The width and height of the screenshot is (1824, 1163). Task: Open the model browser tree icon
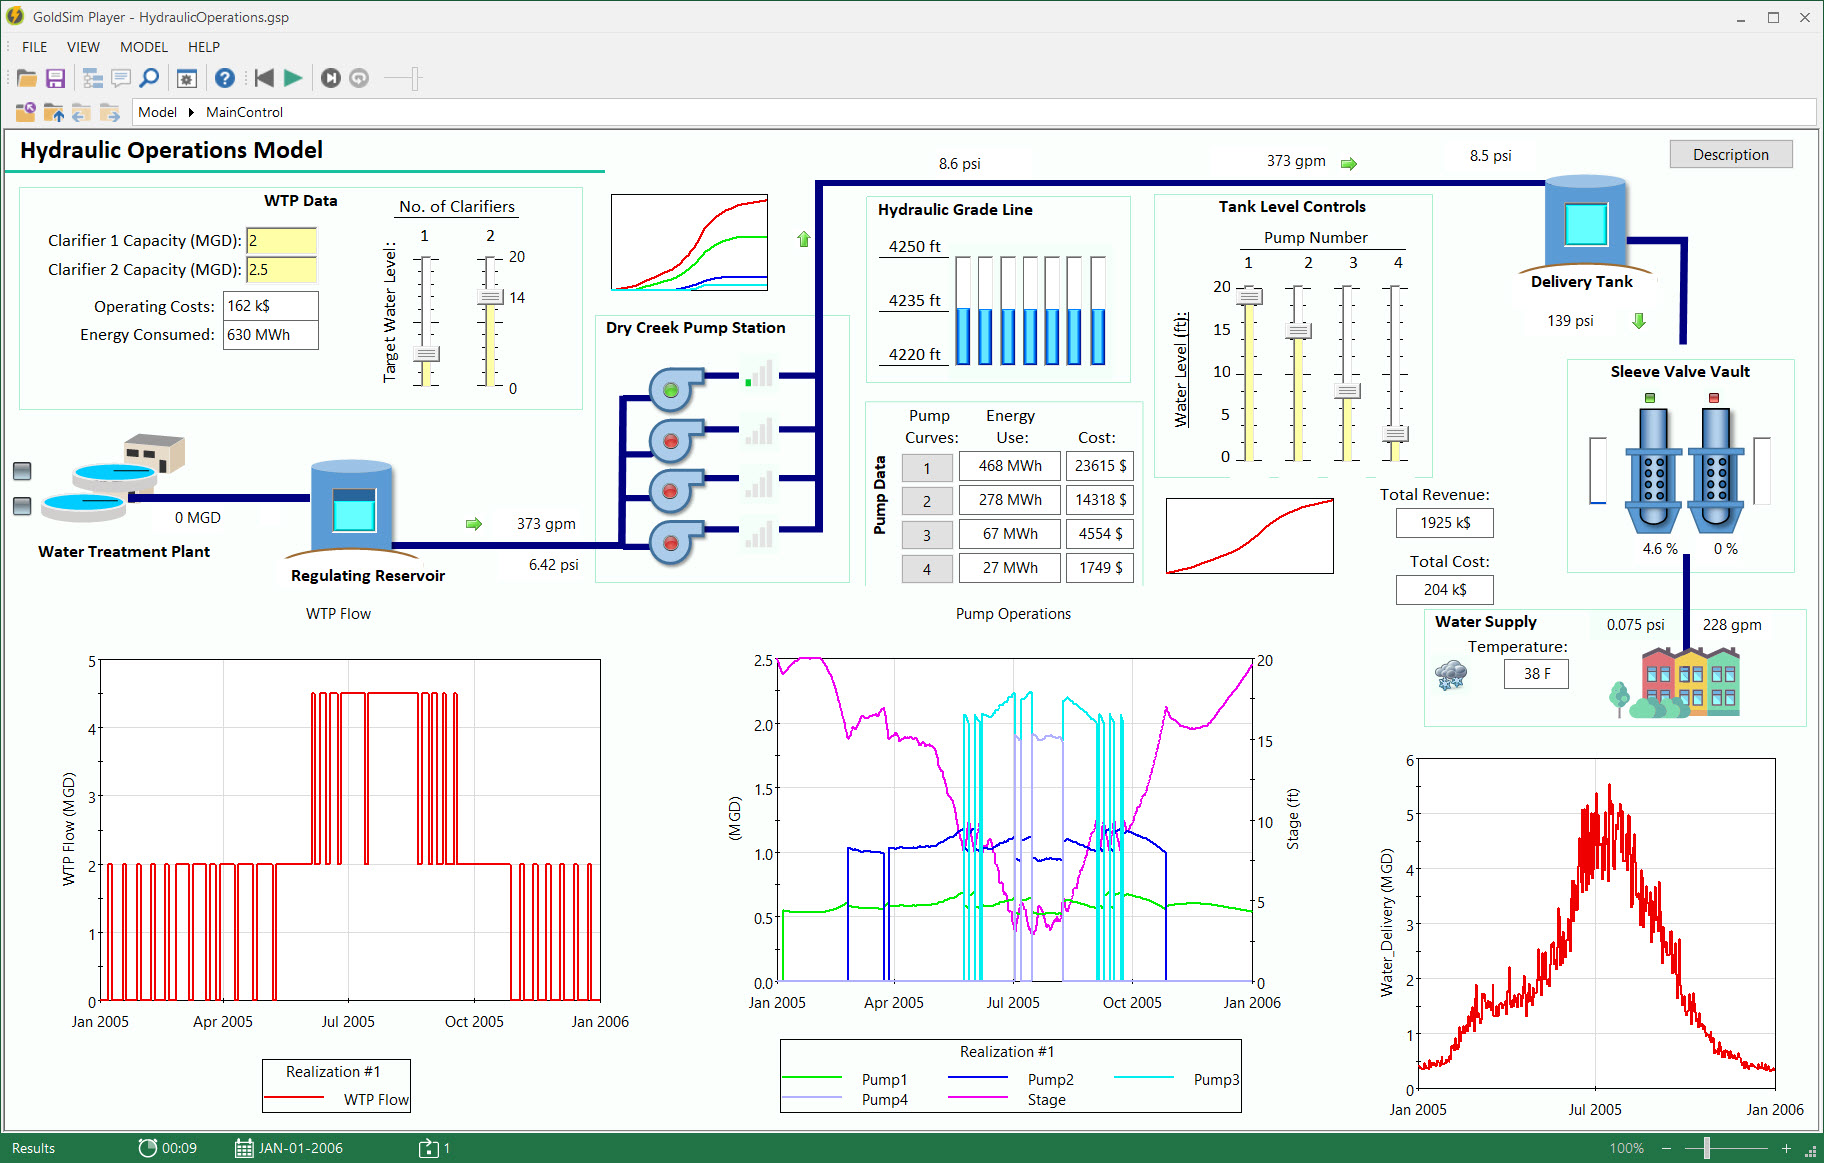pos(93,78)
